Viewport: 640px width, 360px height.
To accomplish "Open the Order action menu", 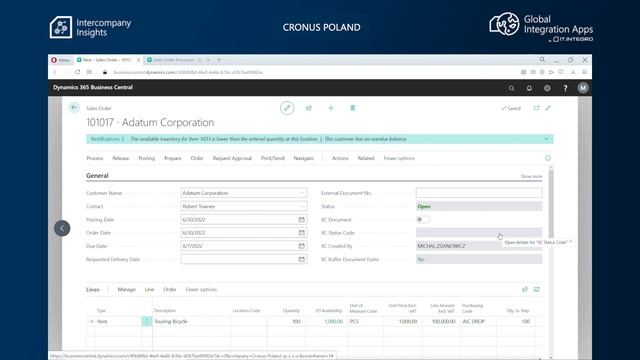I will [x=197, y=158].
